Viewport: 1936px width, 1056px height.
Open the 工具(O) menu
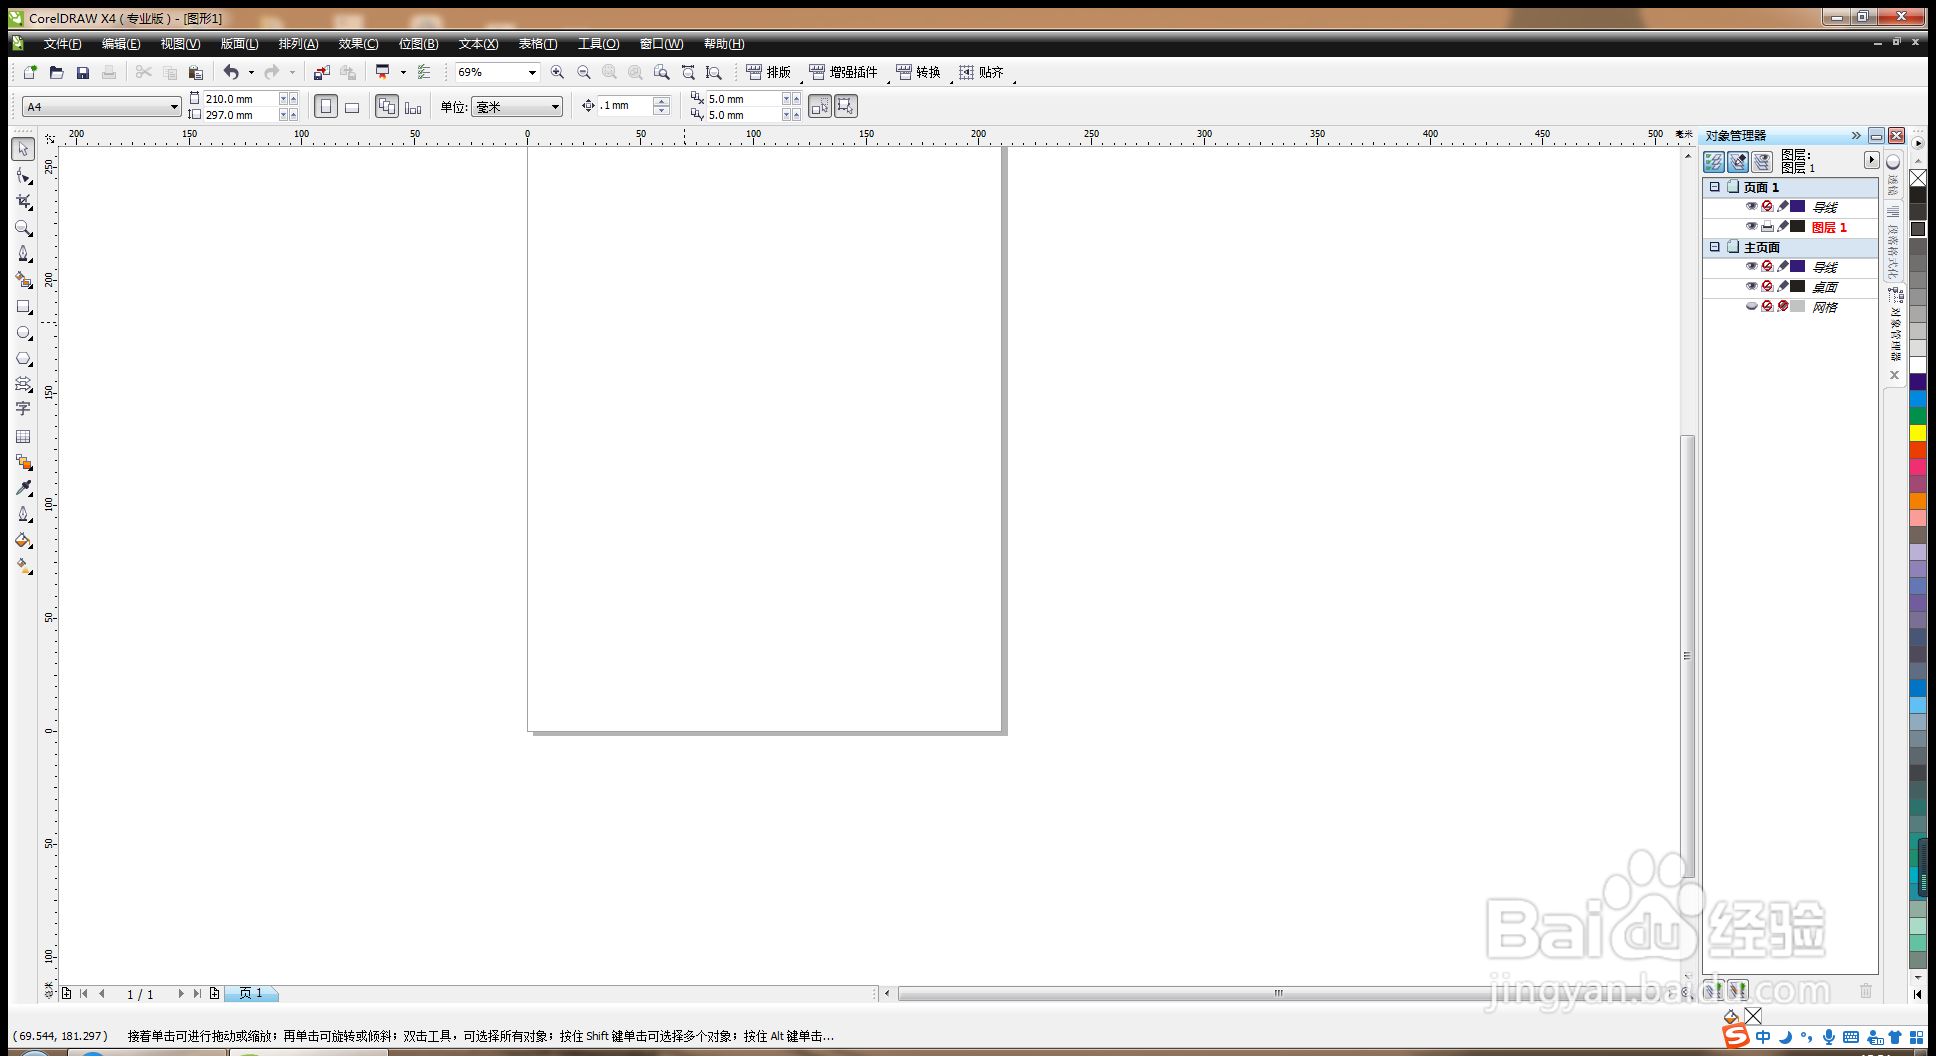[598, 44]
